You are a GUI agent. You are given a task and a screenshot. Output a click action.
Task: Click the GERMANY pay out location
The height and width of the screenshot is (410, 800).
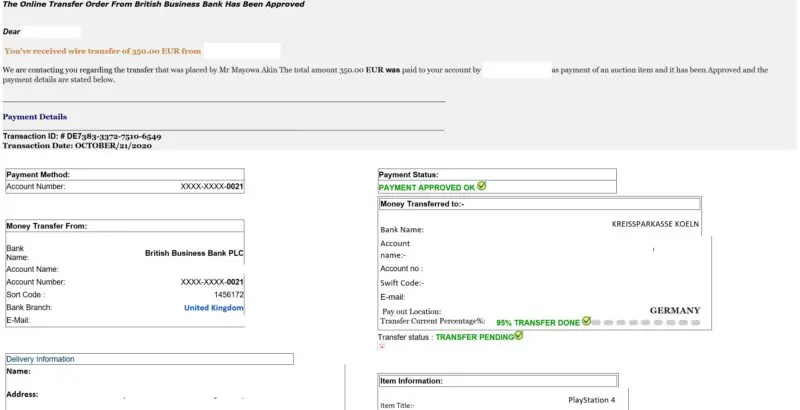[x=674, y=310]
